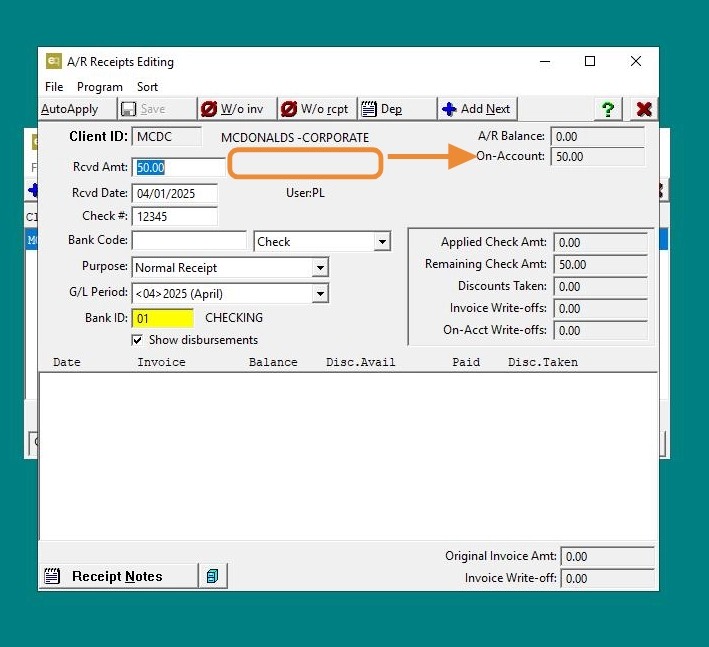Open the Receipt Notes button
Image resolution: width=709 pixels, height=647 pixels.
coord(118,576)
